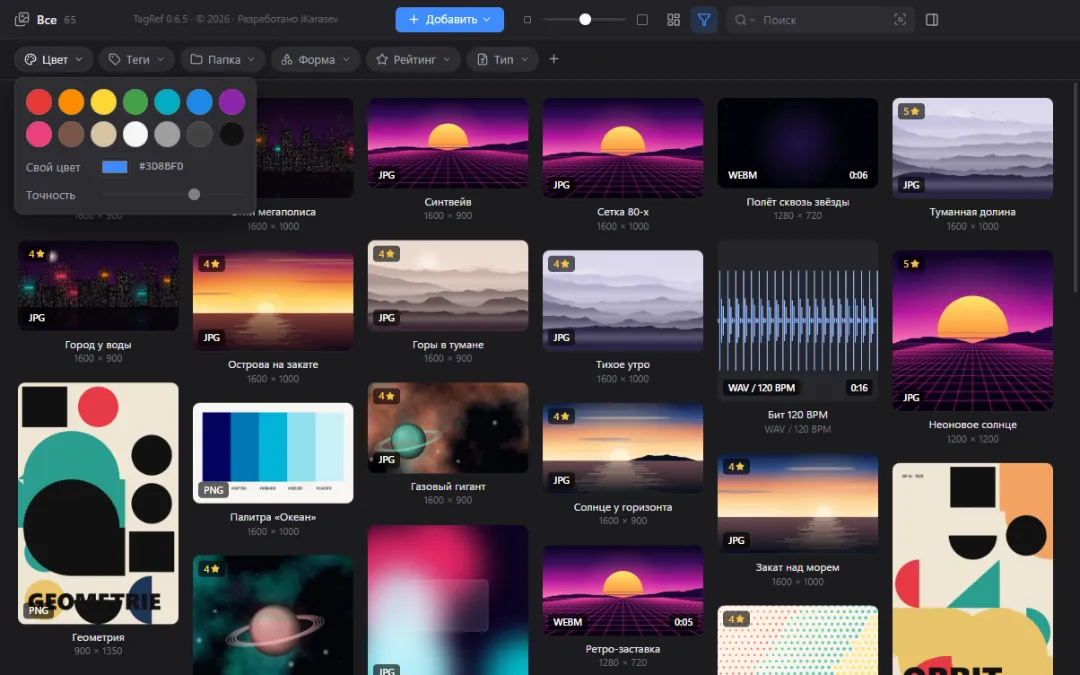
Task: Pick the red color swatch
Action: tap(39, 102)
